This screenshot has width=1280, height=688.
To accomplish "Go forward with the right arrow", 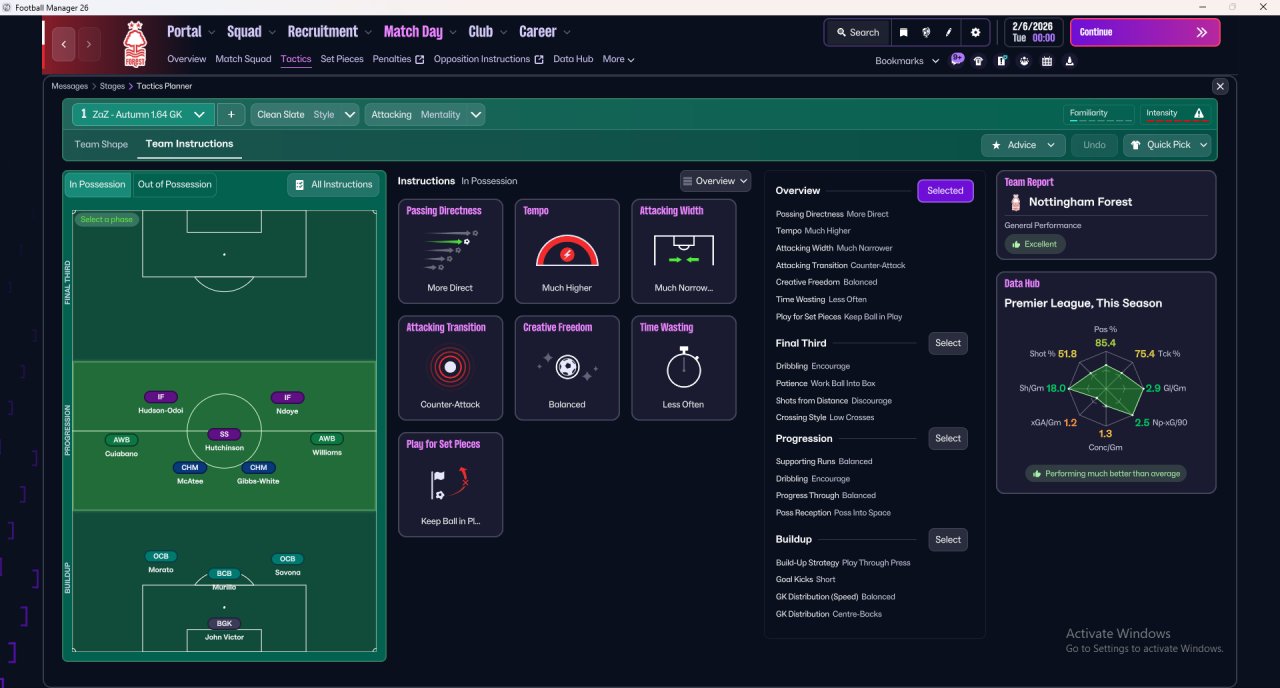I will pyautogui.click(x=89, y=44).
